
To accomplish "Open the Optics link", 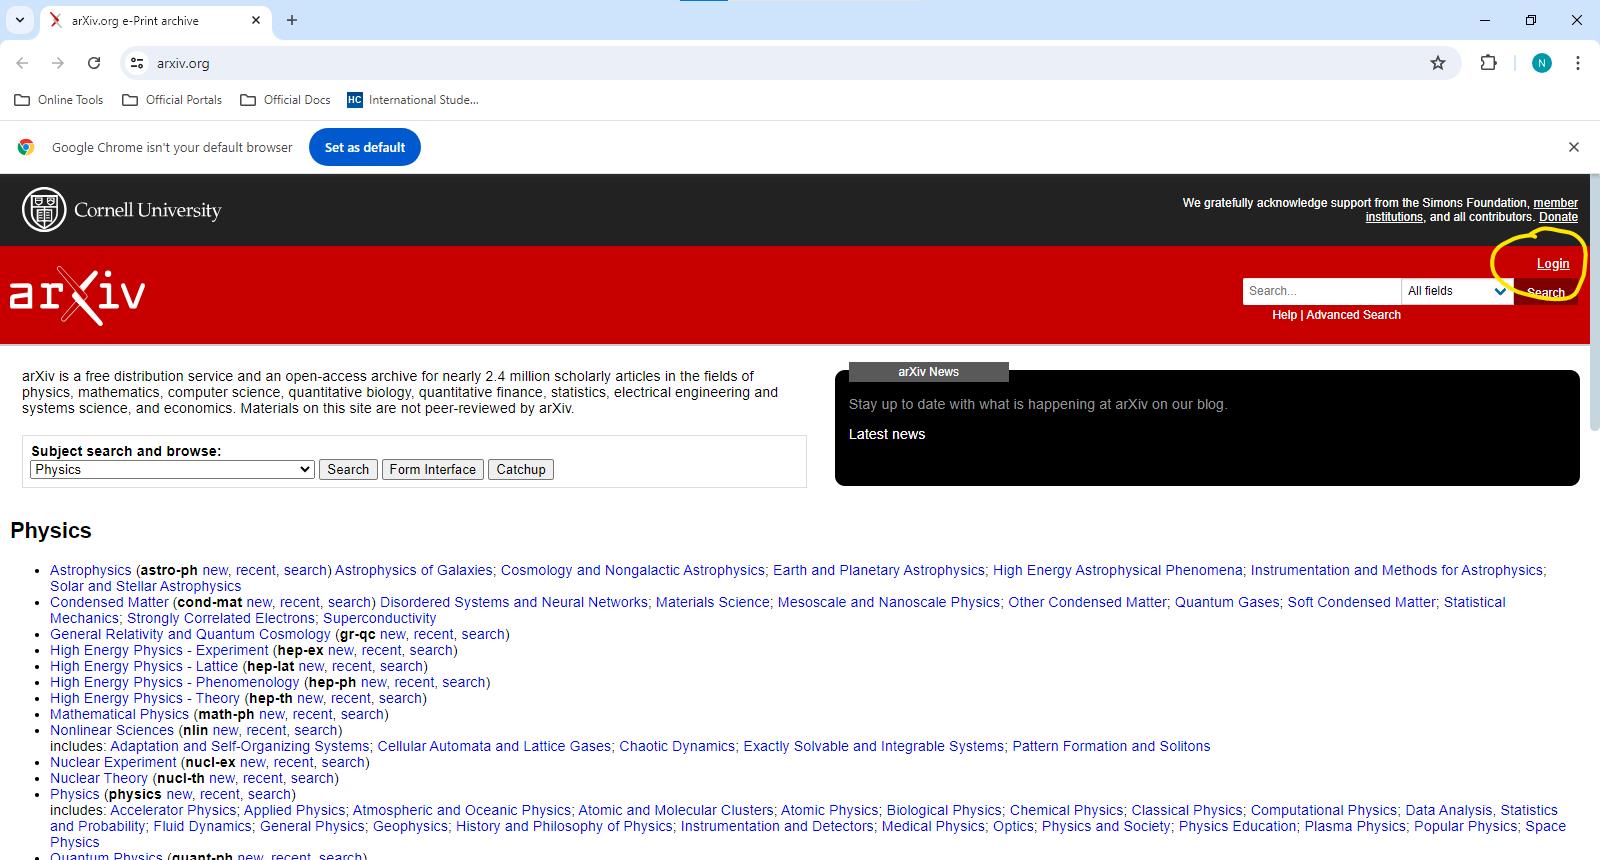I will click(1013, 826).
